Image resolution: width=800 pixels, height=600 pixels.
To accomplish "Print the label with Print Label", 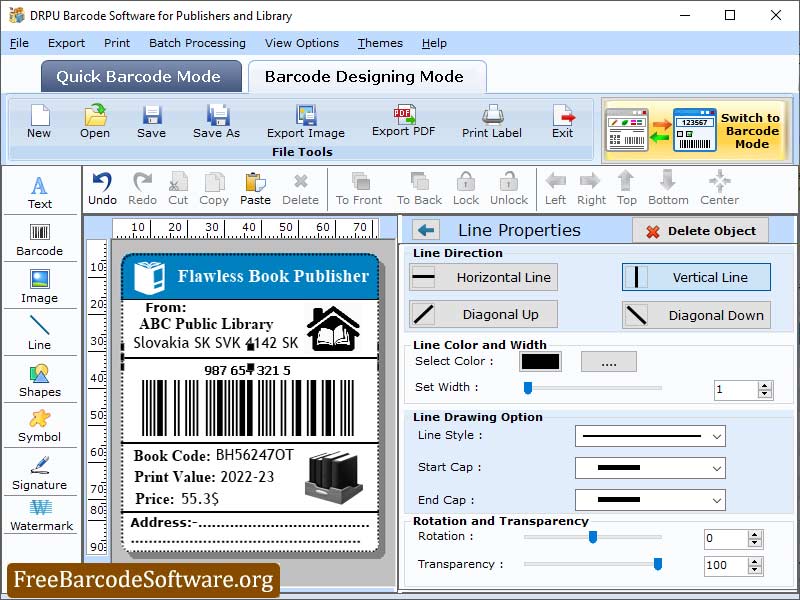I will 492,121.
